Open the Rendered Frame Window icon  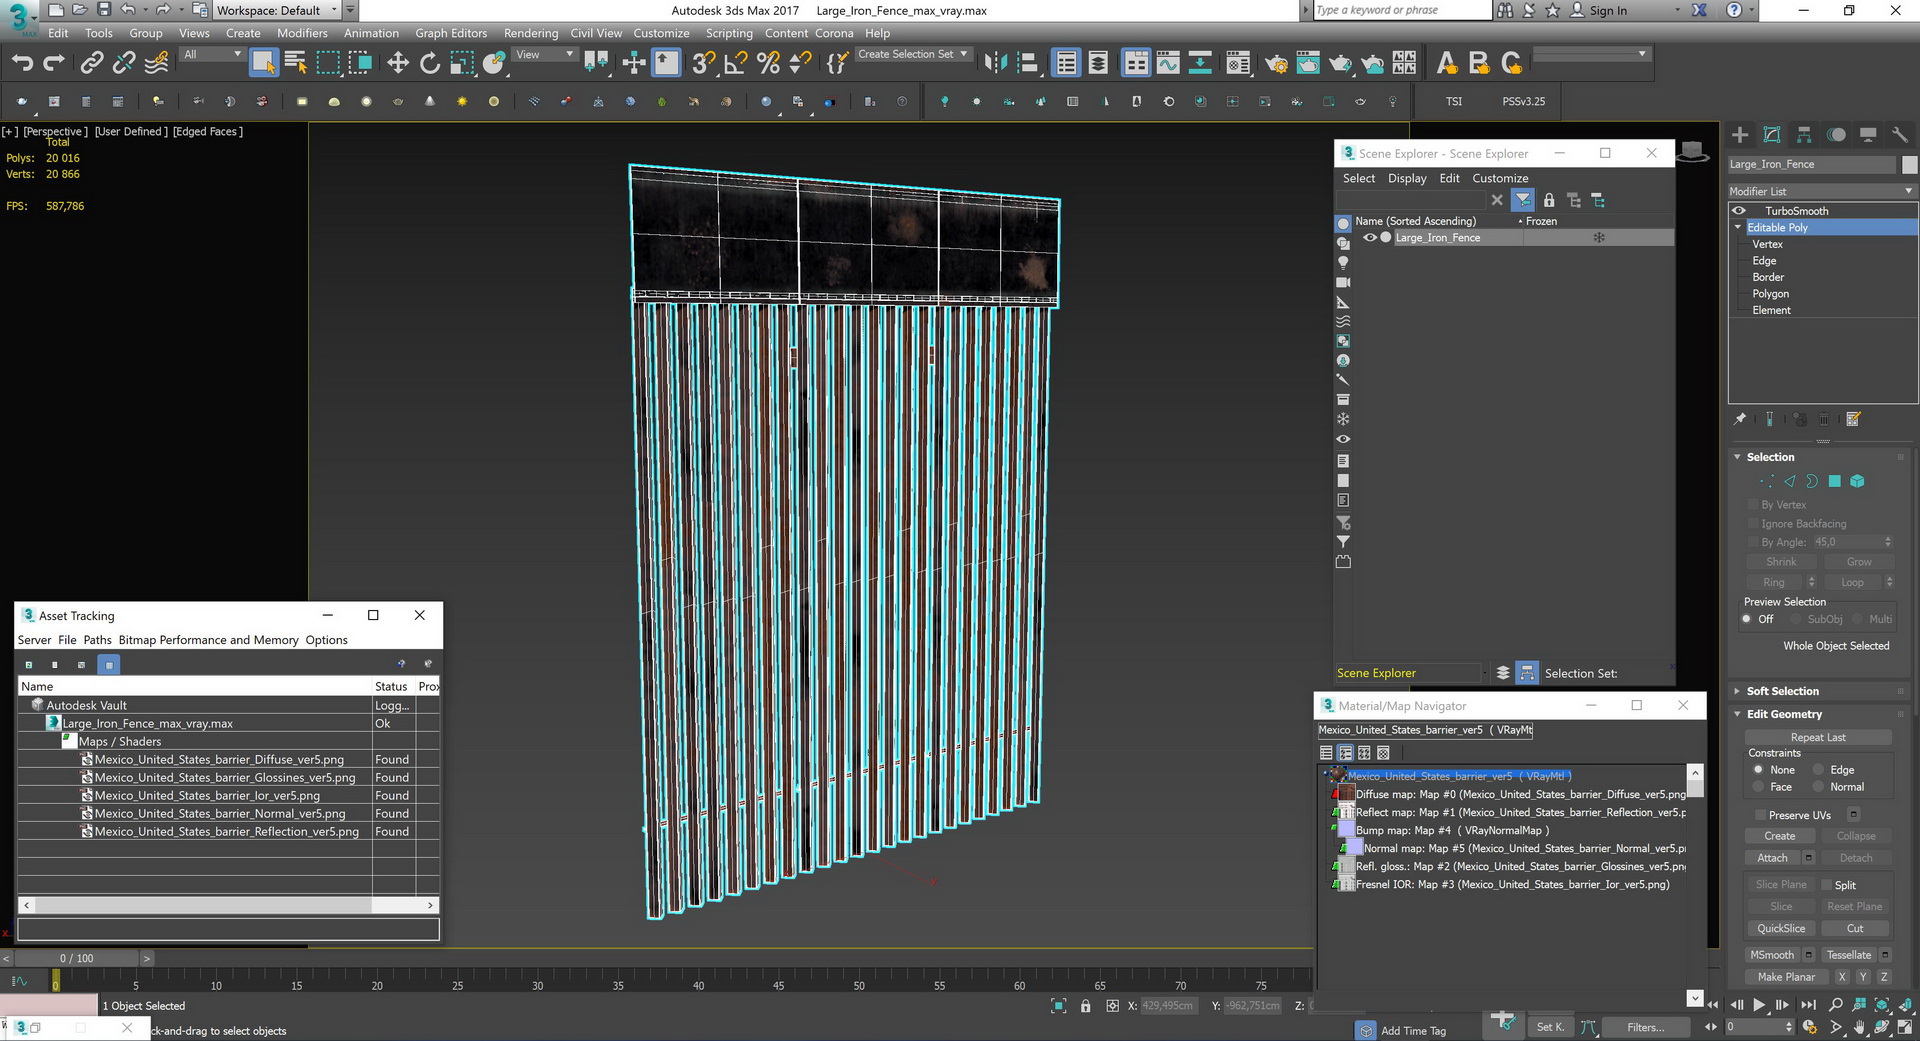tap(1308, 63)
